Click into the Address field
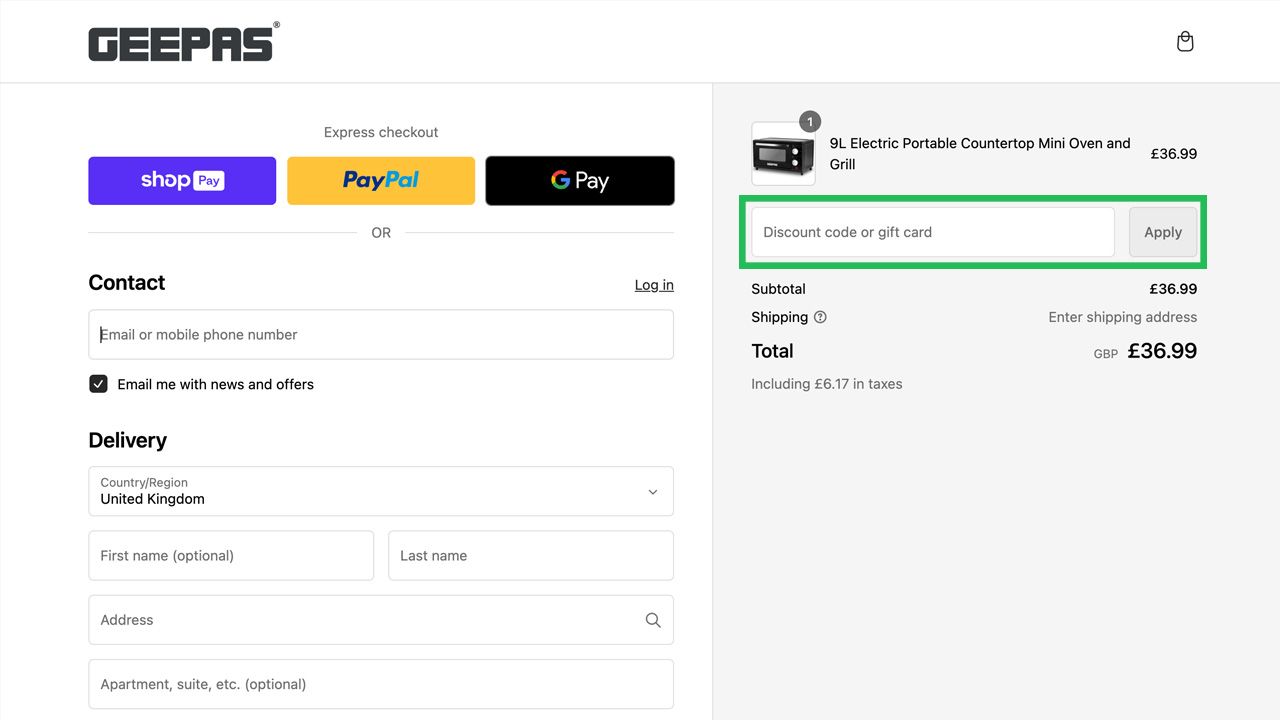1280x720 pixels. pyautogui.click(x=381, y=620)
